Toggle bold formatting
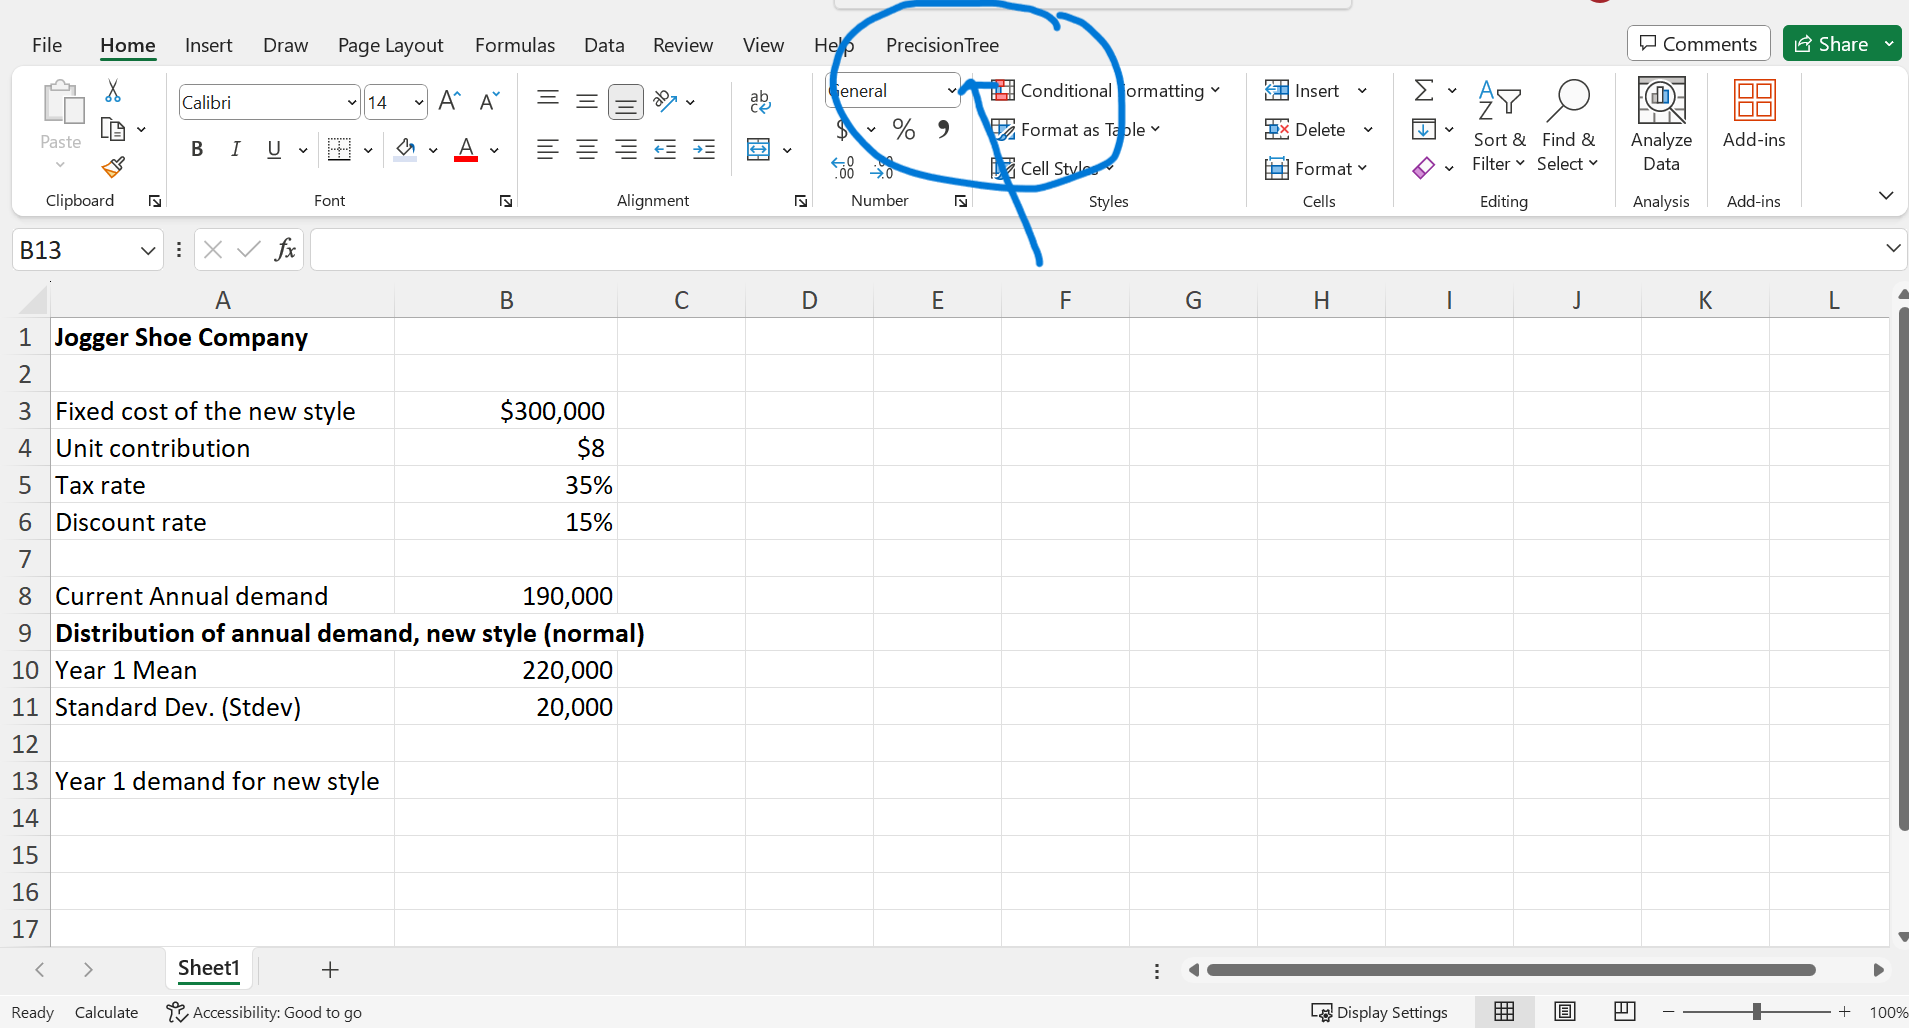Viewport: 1909px width, 1029px height. click(196, 148)
